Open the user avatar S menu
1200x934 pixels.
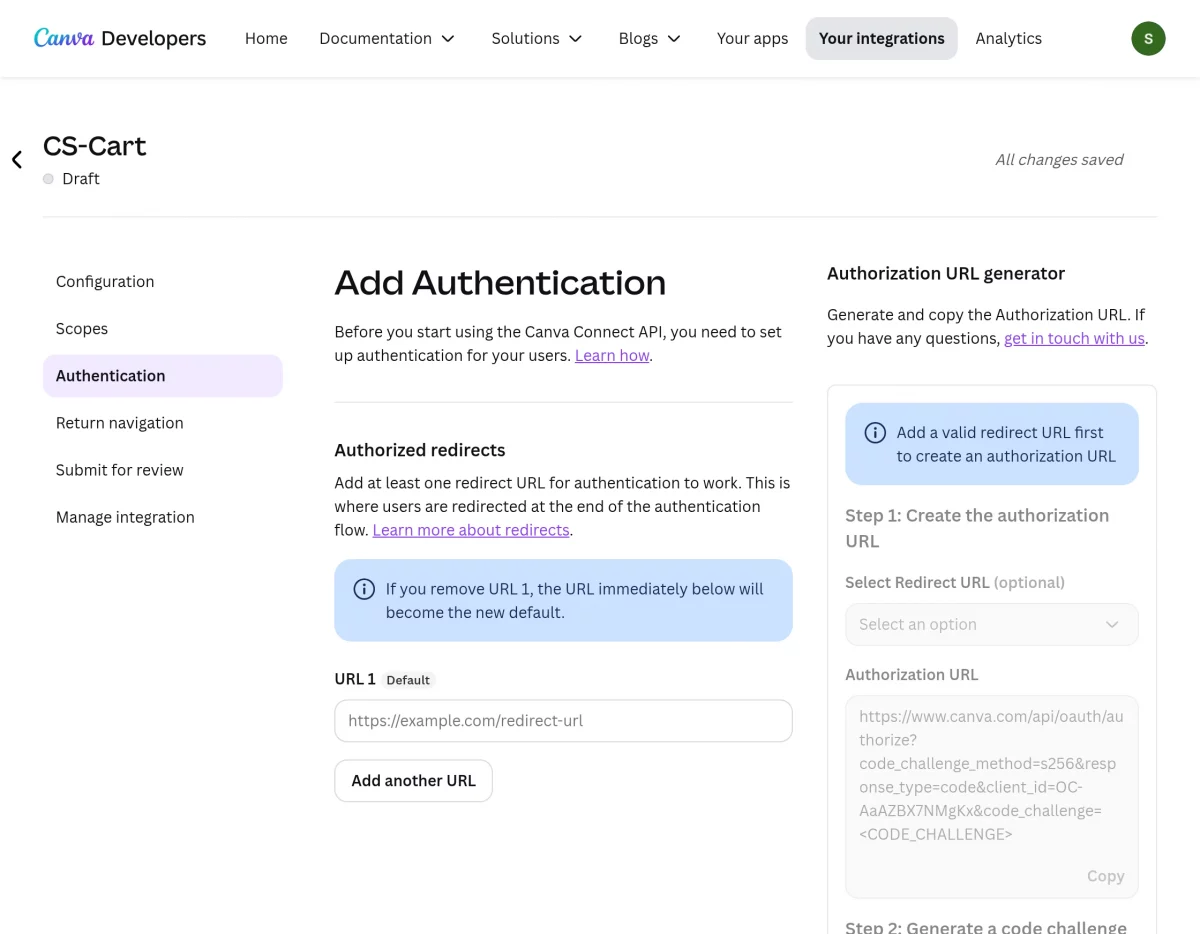click(1148, 38)
